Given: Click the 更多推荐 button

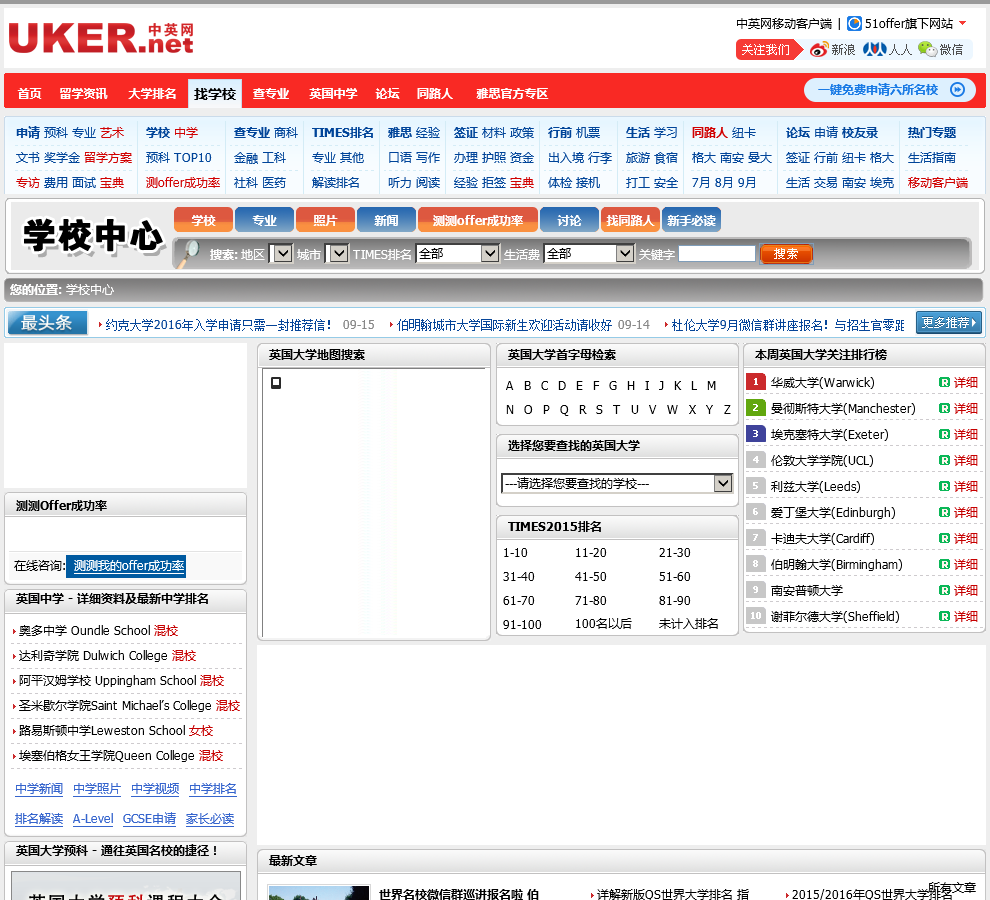Looking at the screenshot, I should point(949,323).
